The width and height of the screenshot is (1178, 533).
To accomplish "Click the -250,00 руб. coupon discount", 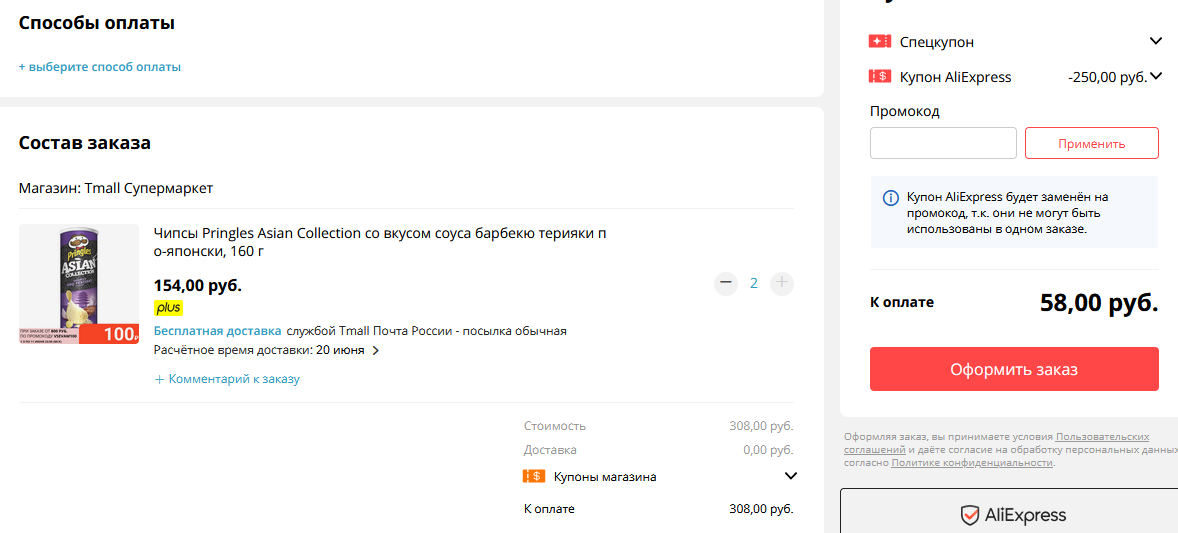I will pos(1107,77).
